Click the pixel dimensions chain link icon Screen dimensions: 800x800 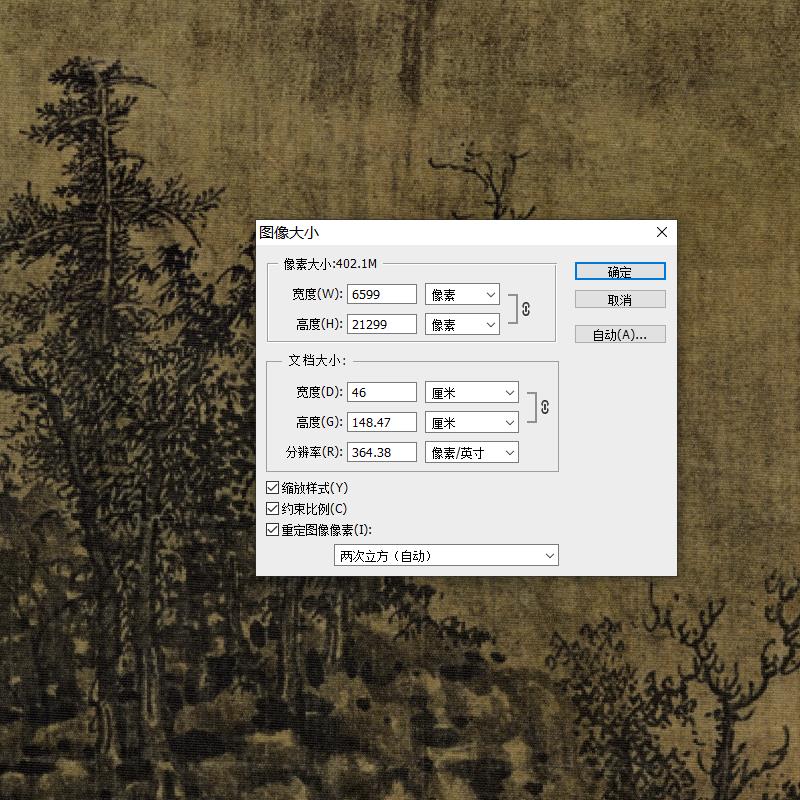526,309
